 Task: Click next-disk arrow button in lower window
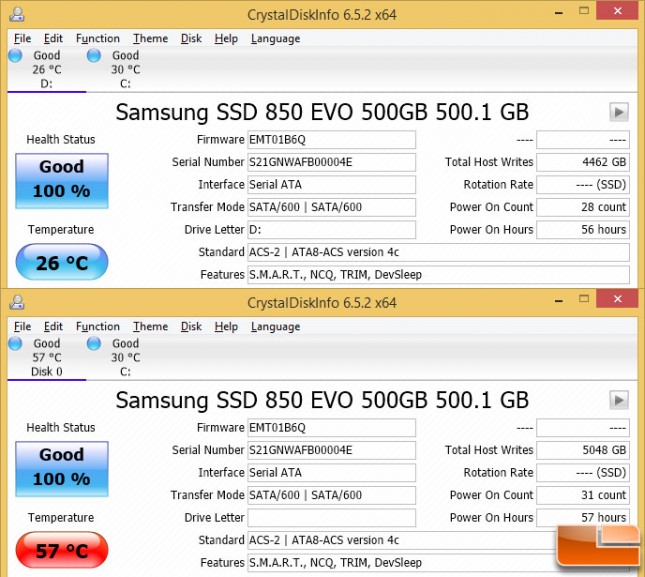tap(619, 400)
